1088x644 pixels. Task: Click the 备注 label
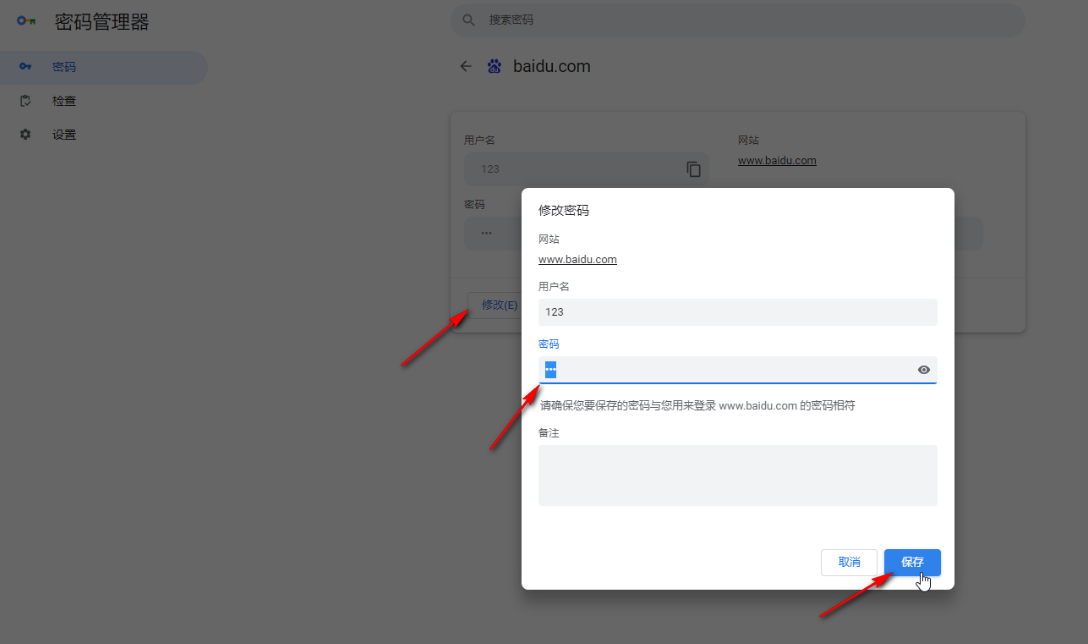point(548,433)
